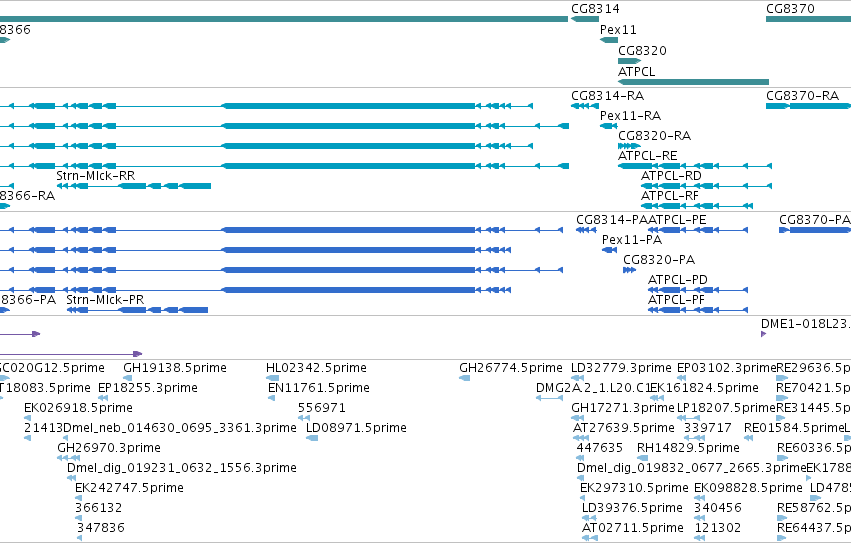The height and width of the screenshot is (543, 851).
Task: Click the EK297310.5prime EST label
Action: coord(634,488)
